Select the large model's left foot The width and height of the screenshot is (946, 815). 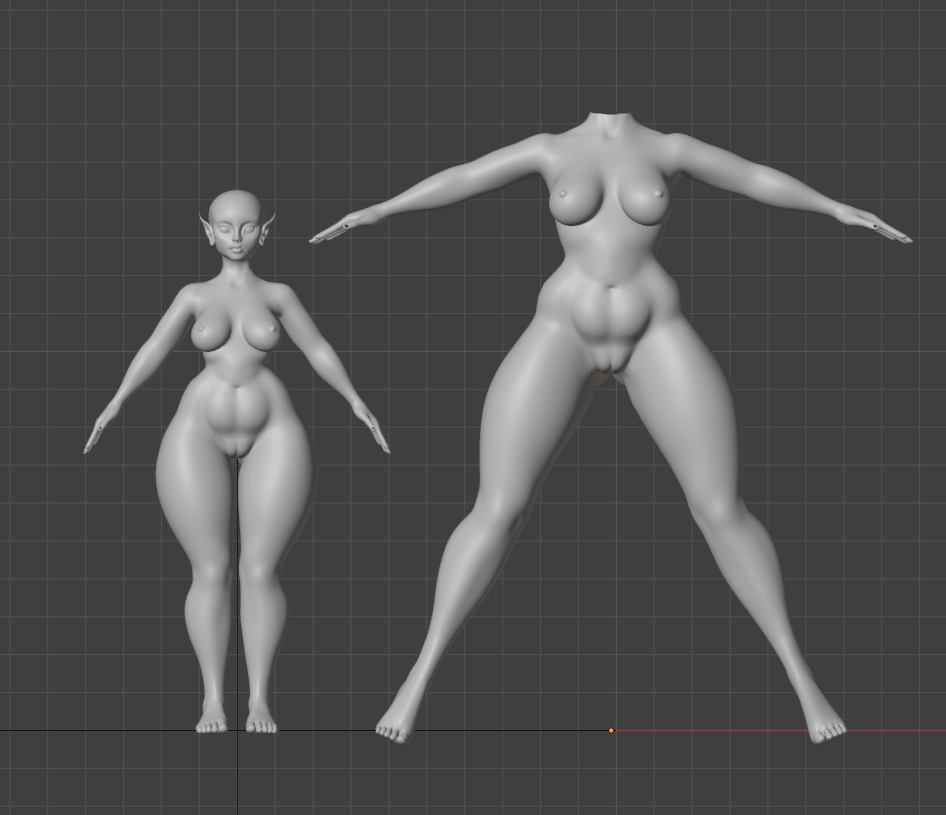[x=394, y=726]
